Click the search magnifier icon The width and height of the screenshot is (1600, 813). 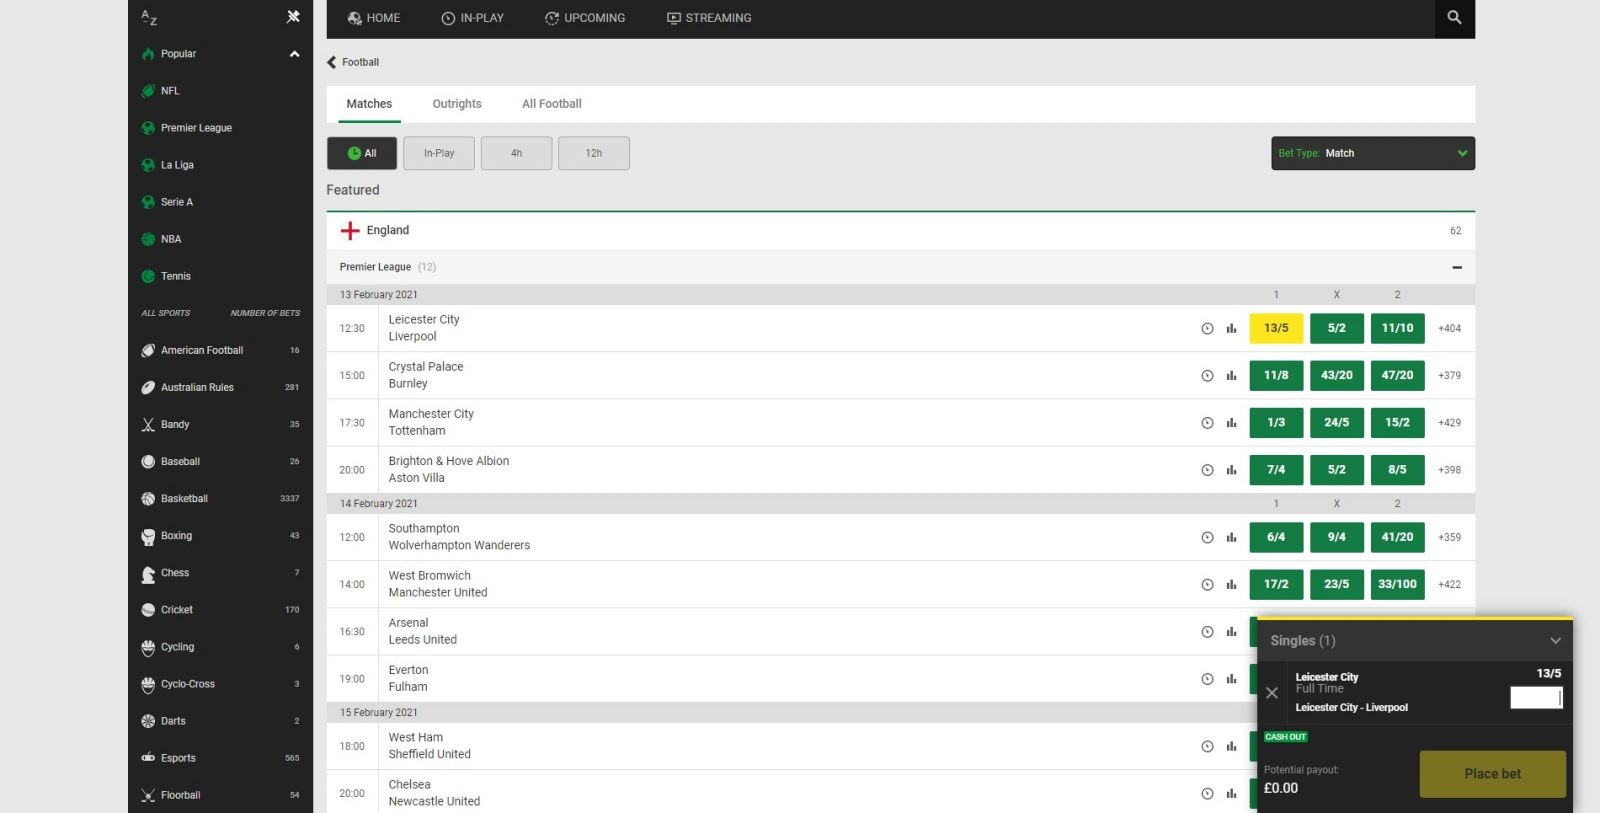(1454, 17)
